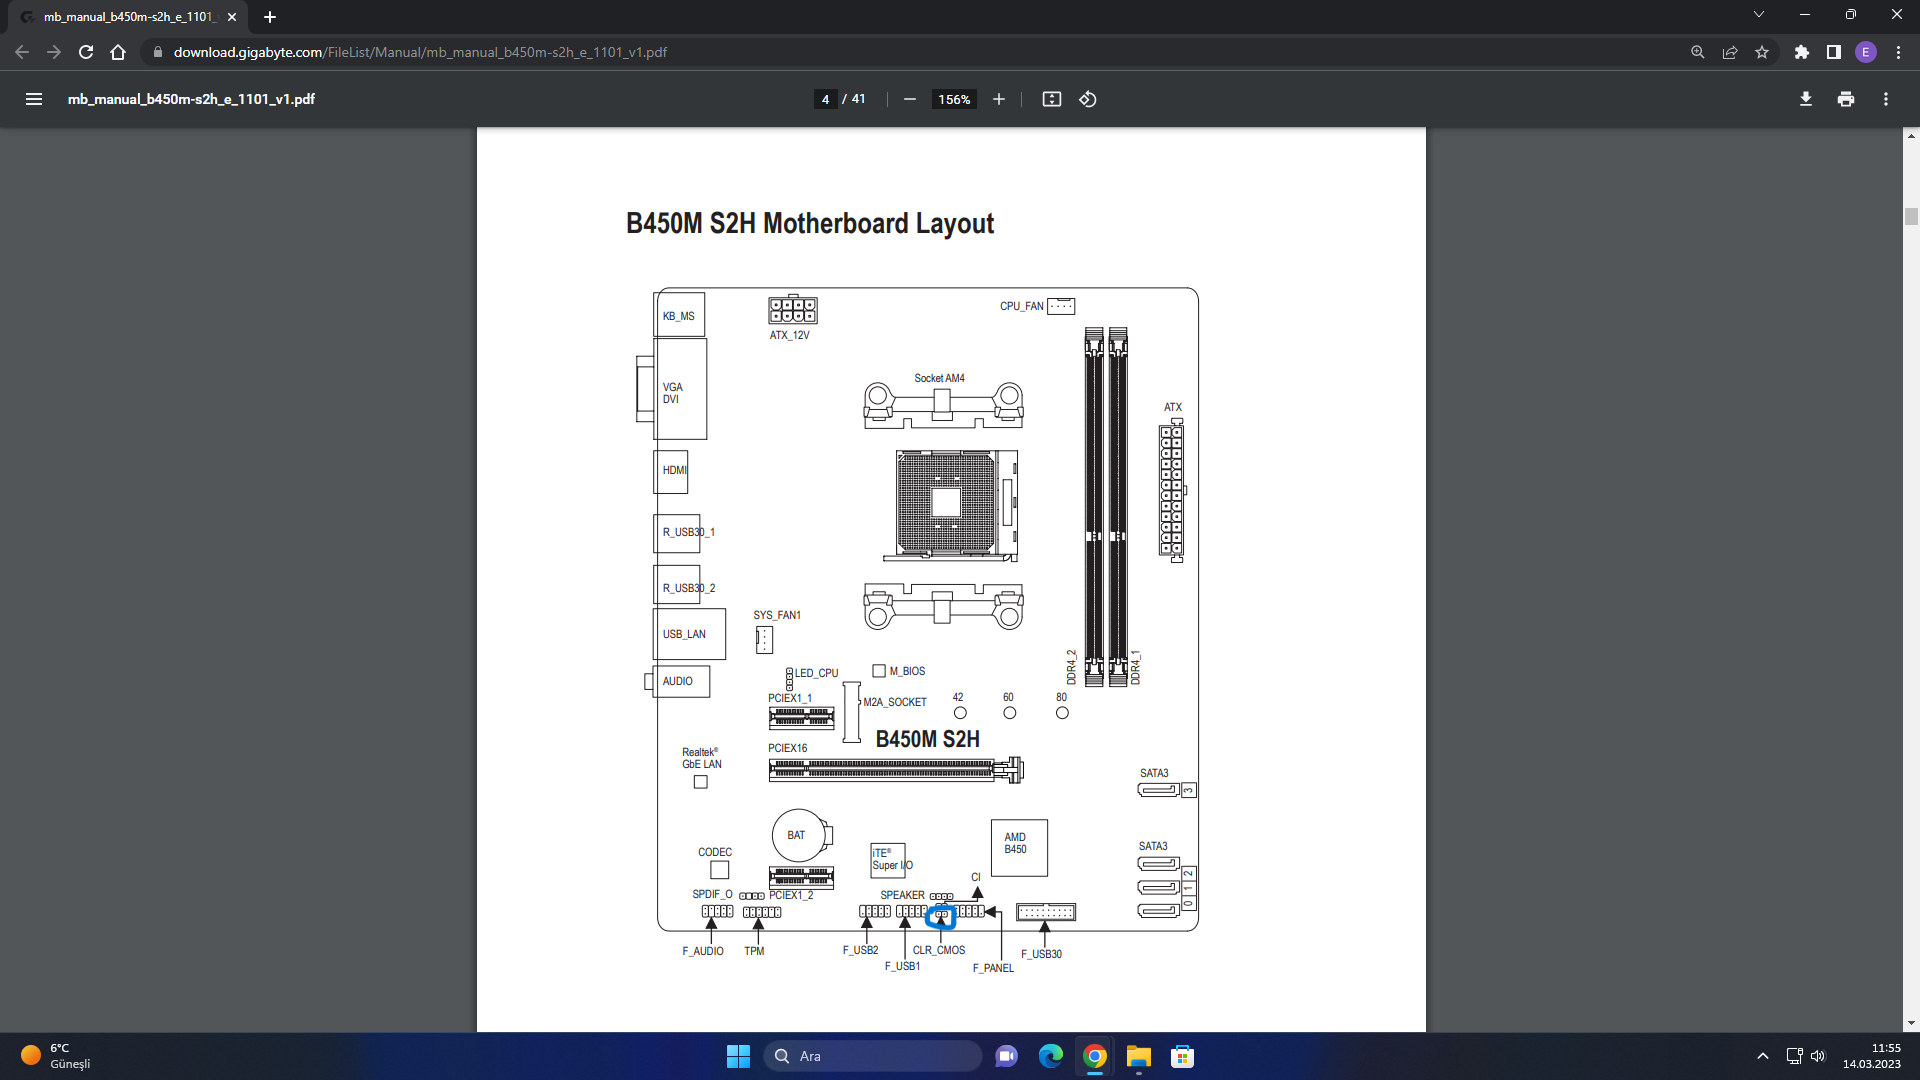The height and width of the screenshot is (1080, 1920).
Task: Close the mb_manual_b450m-s2h tab
Action: [x=232, y=17]
